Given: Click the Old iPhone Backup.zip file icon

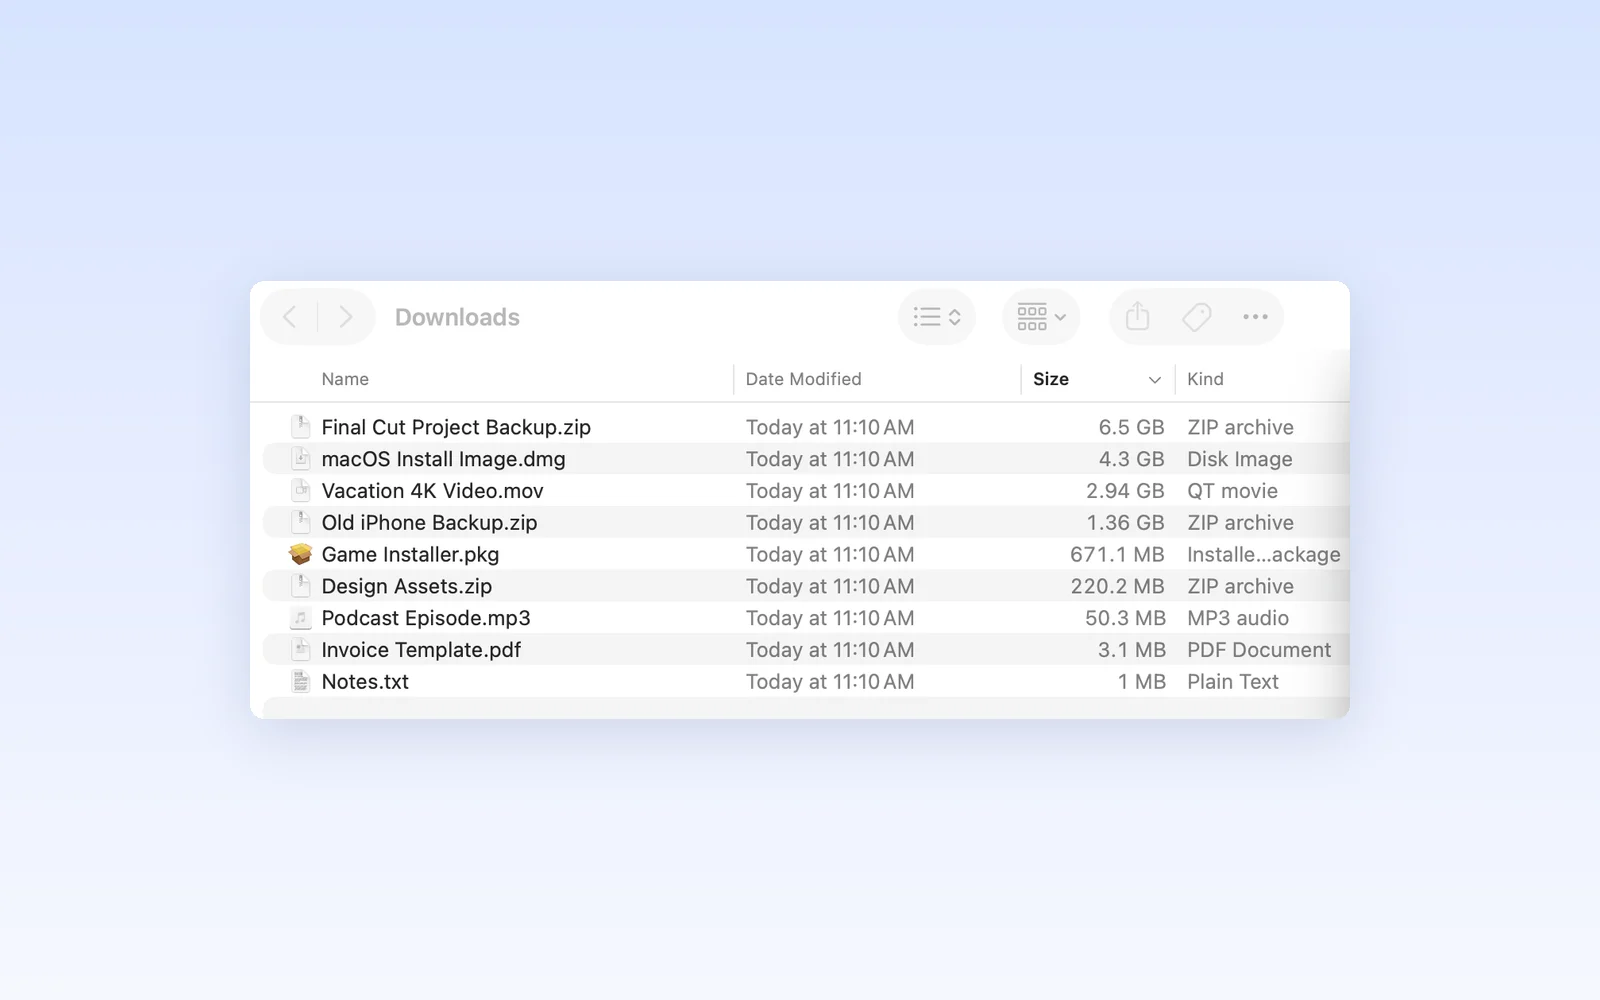Looking at the screenshot, I should point(301,522).
